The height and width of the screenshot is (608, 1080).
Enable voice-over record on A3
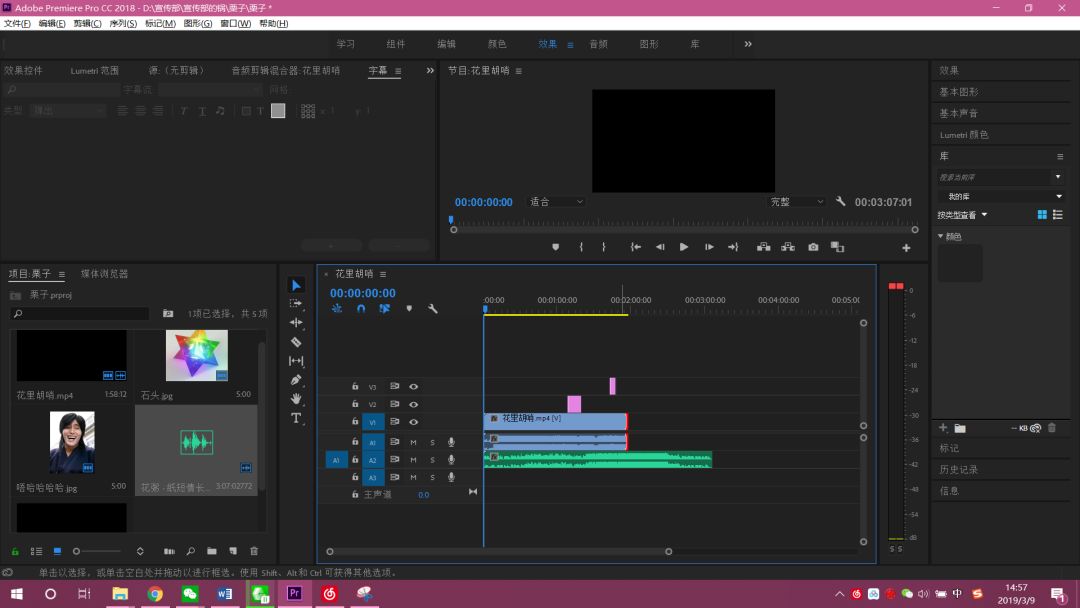click(451, 477)
